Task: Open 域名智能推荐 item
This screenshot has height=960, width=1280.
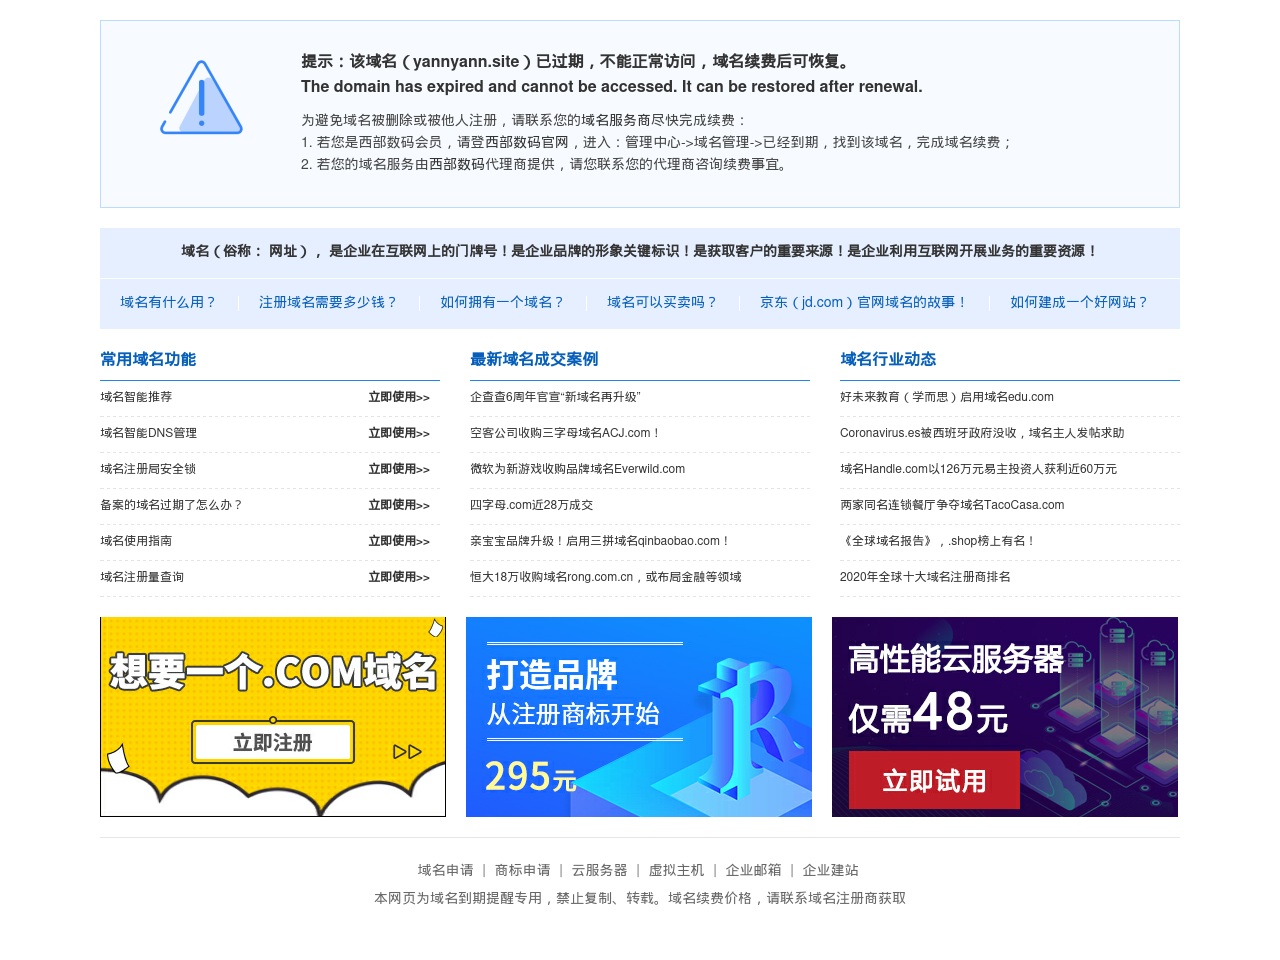Action: [x=136, y=397]
